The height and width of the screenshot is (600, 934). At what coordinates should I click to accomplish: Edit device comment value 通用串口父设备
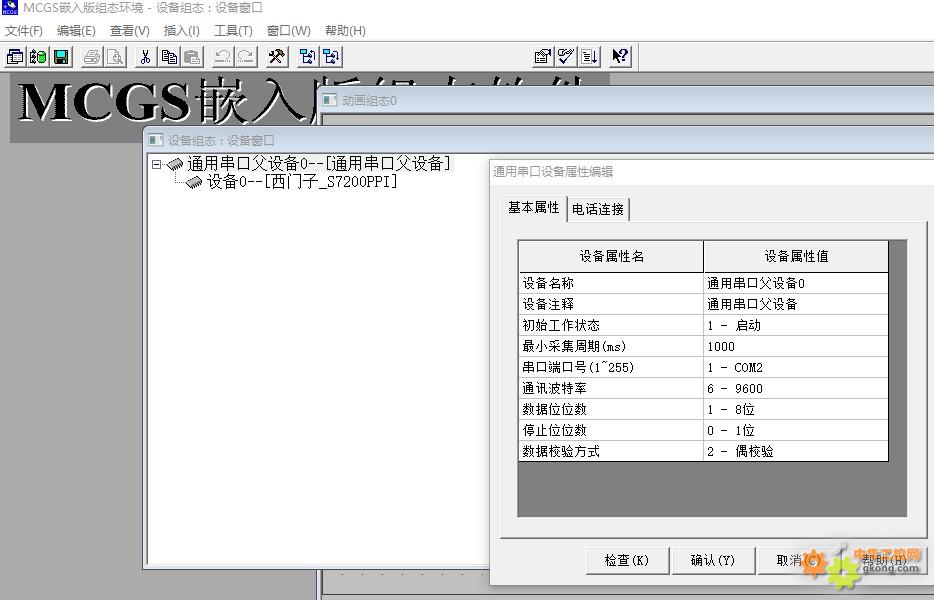coord(796,304)
